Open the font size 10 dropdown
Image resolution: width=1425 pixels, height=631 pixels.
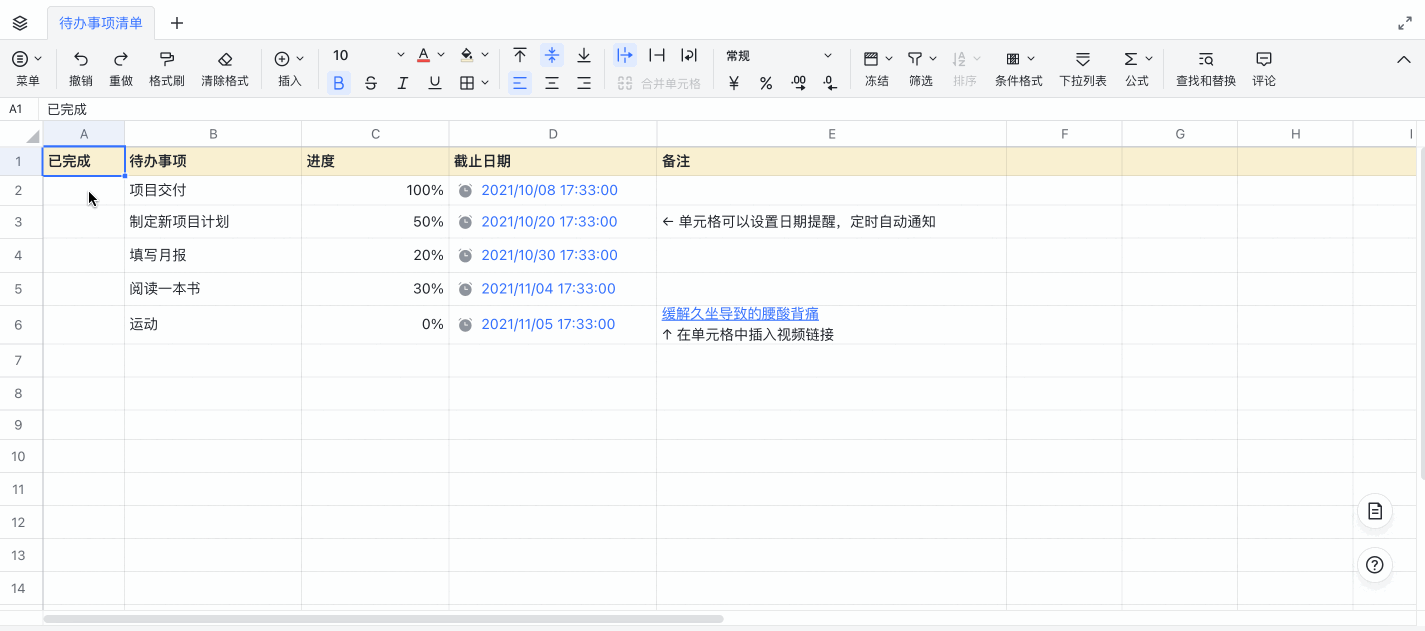click(368, 55)
